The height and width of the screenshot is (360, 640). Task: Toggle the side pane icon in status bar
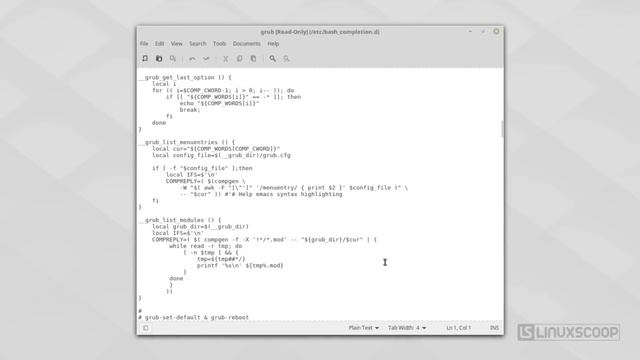click(146, 328)
